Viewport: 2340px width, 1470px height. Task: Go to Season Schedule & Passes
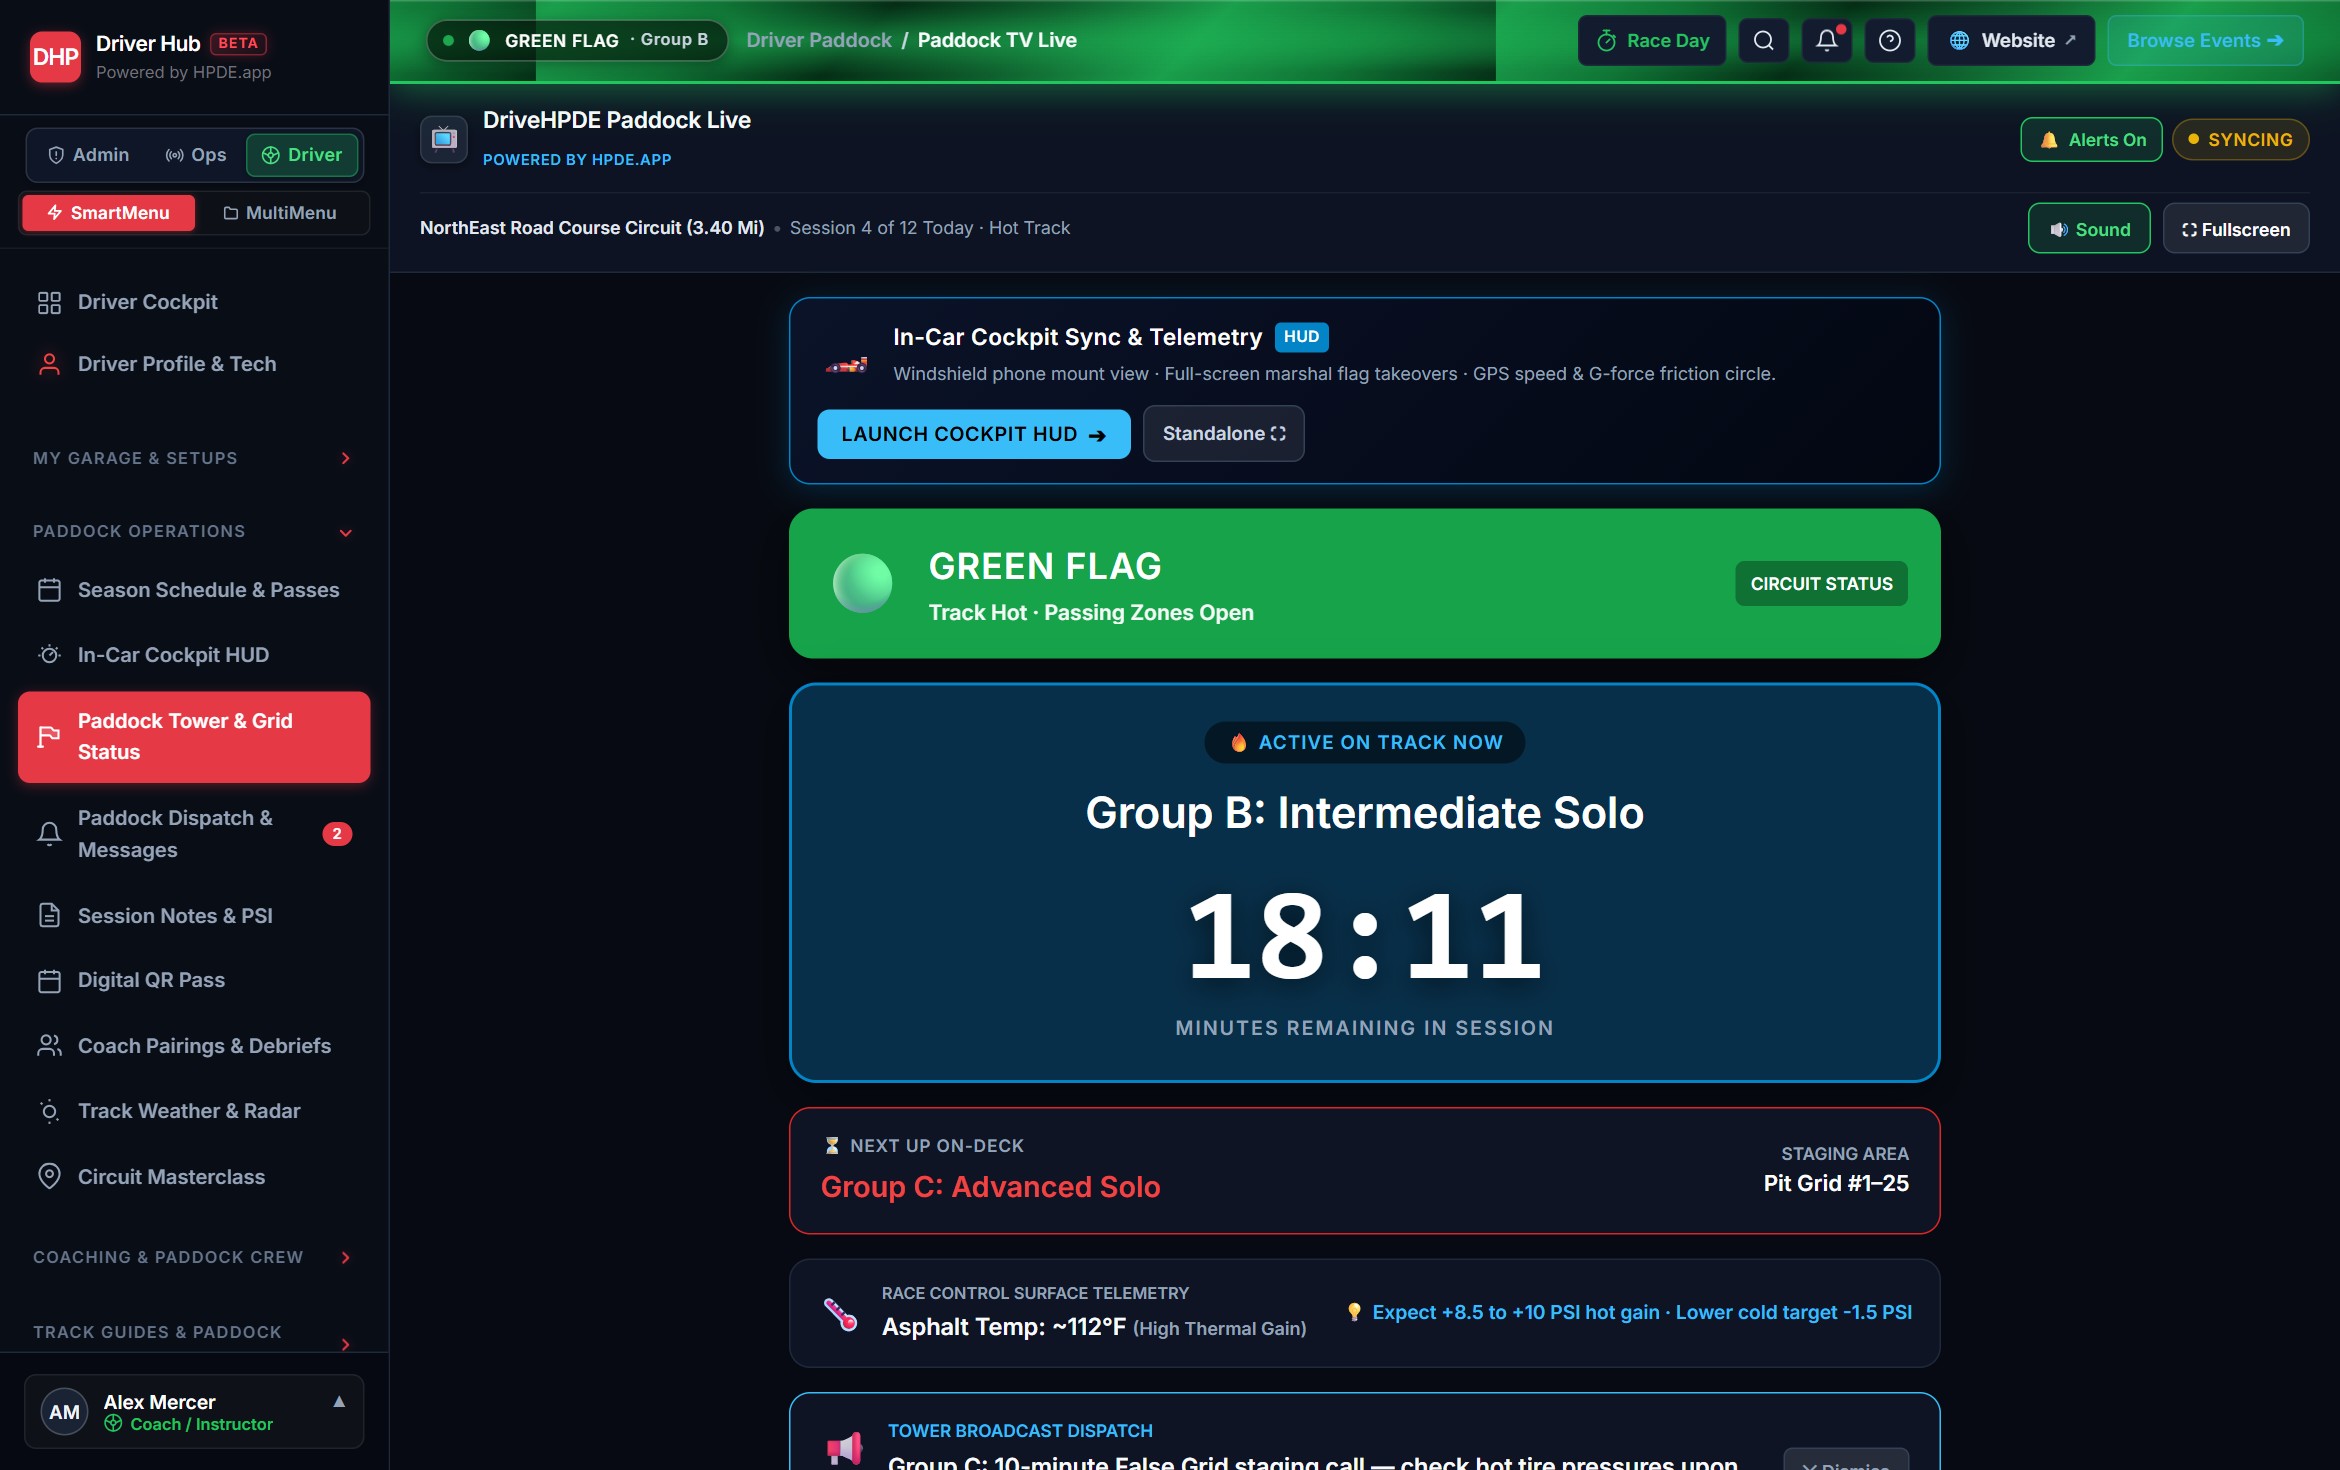tap(194, 590)
